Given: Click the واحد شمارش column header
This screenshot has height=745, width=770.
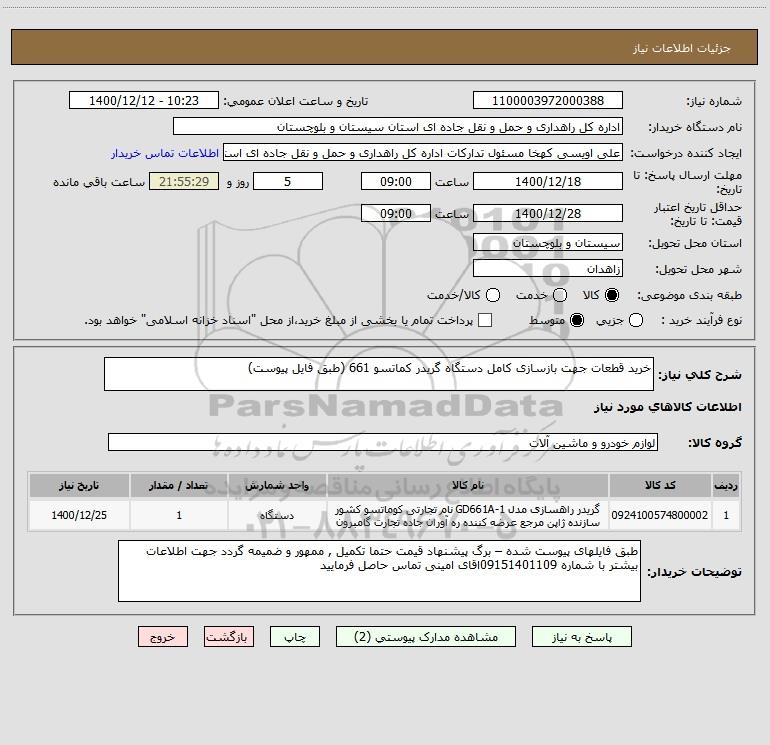Looking at the screenshot, I should pyautogui.click(x=277, y=485).
